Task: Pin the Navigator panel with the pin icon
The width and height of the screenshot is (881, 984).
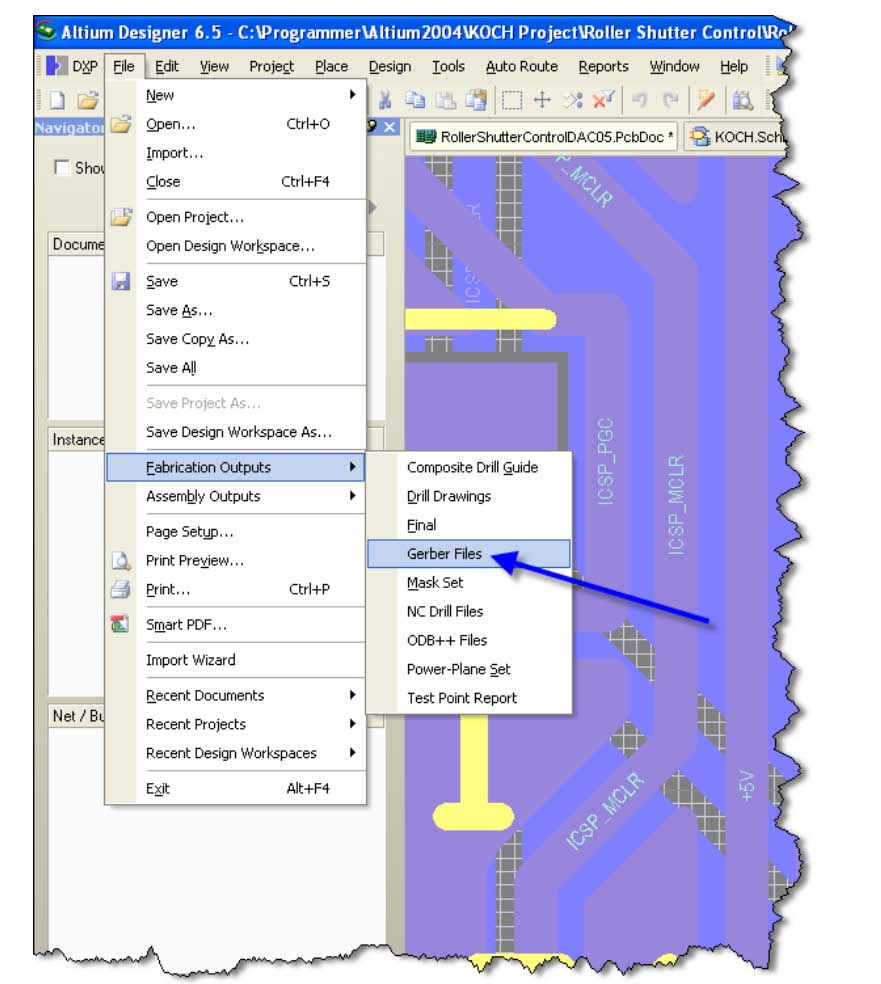Action: 370,127
